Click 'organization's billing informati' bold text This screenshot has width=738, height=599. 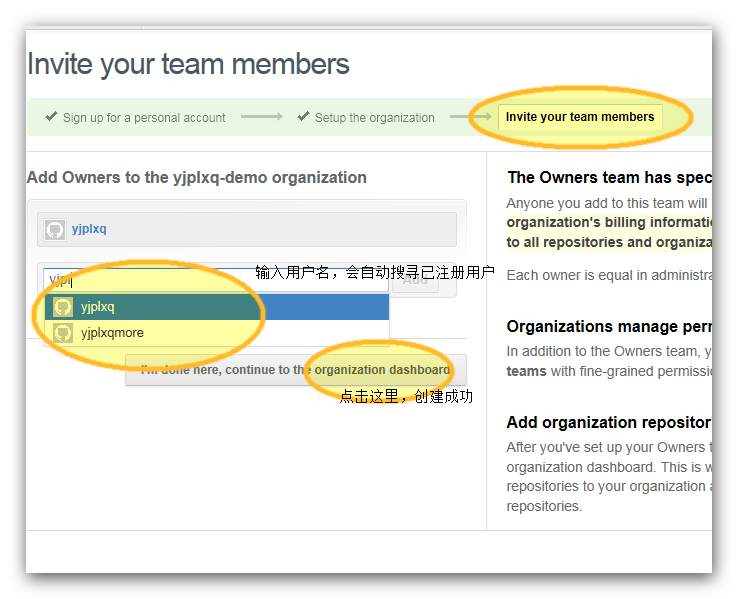pos(609,222)
